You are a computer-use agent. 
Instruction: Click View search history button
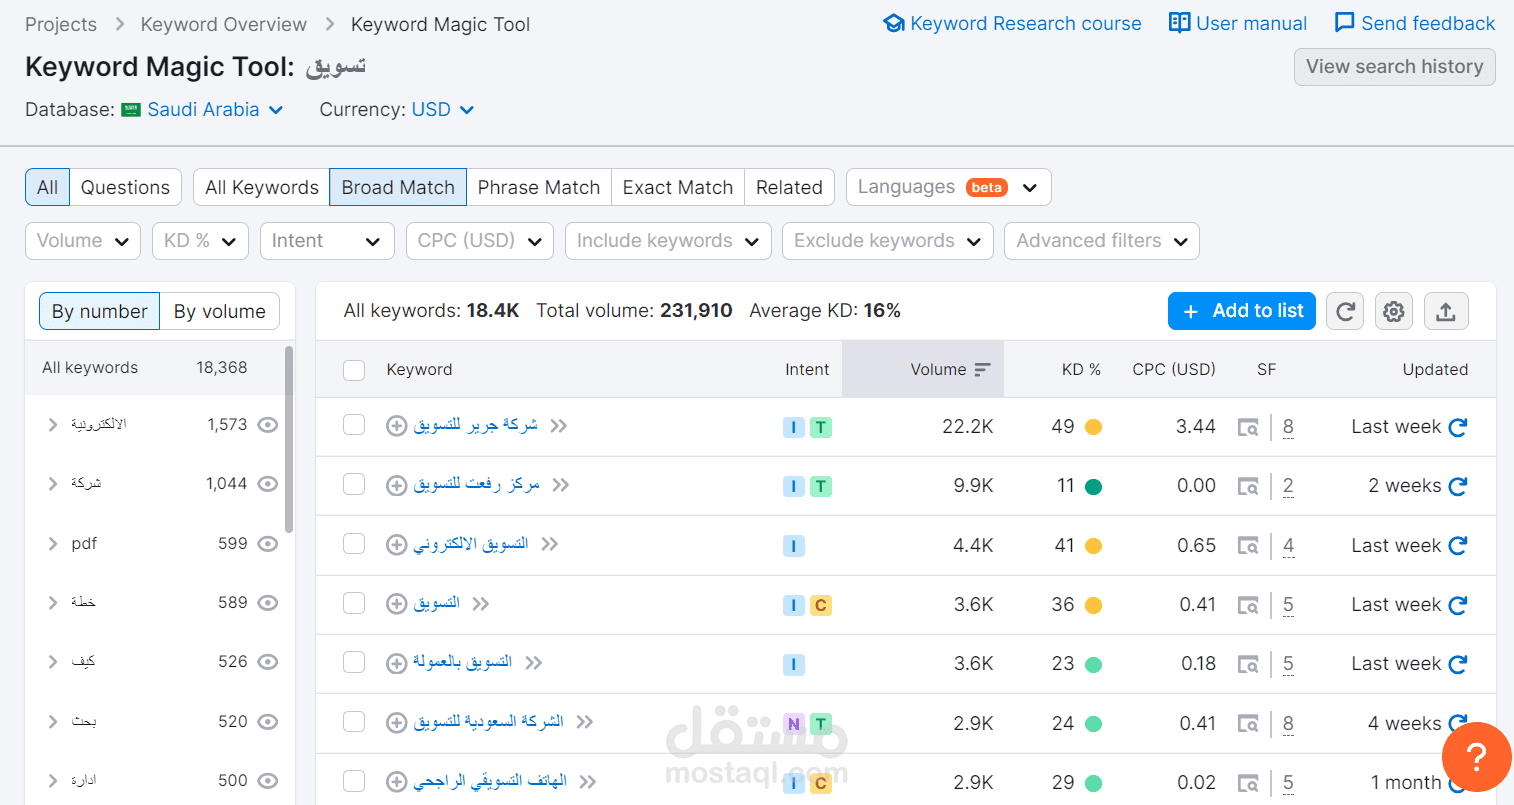pyautogui.click(x=1395, y=67)
